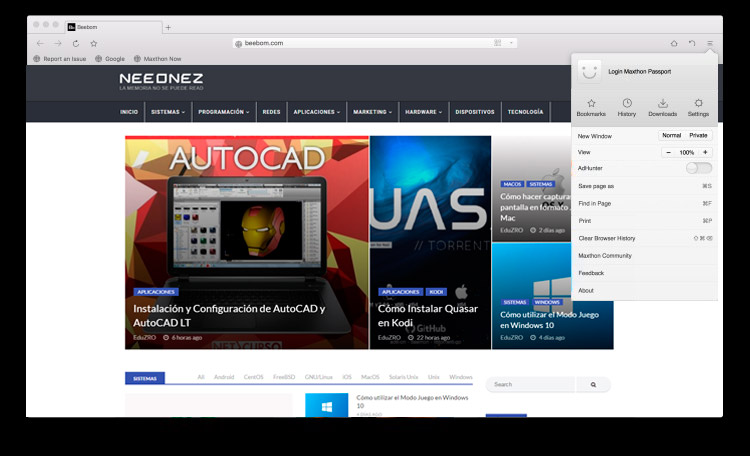Open Settings gear in the menu panel
The width and height of the screenshot is (750, 456).
coord(698,108)
